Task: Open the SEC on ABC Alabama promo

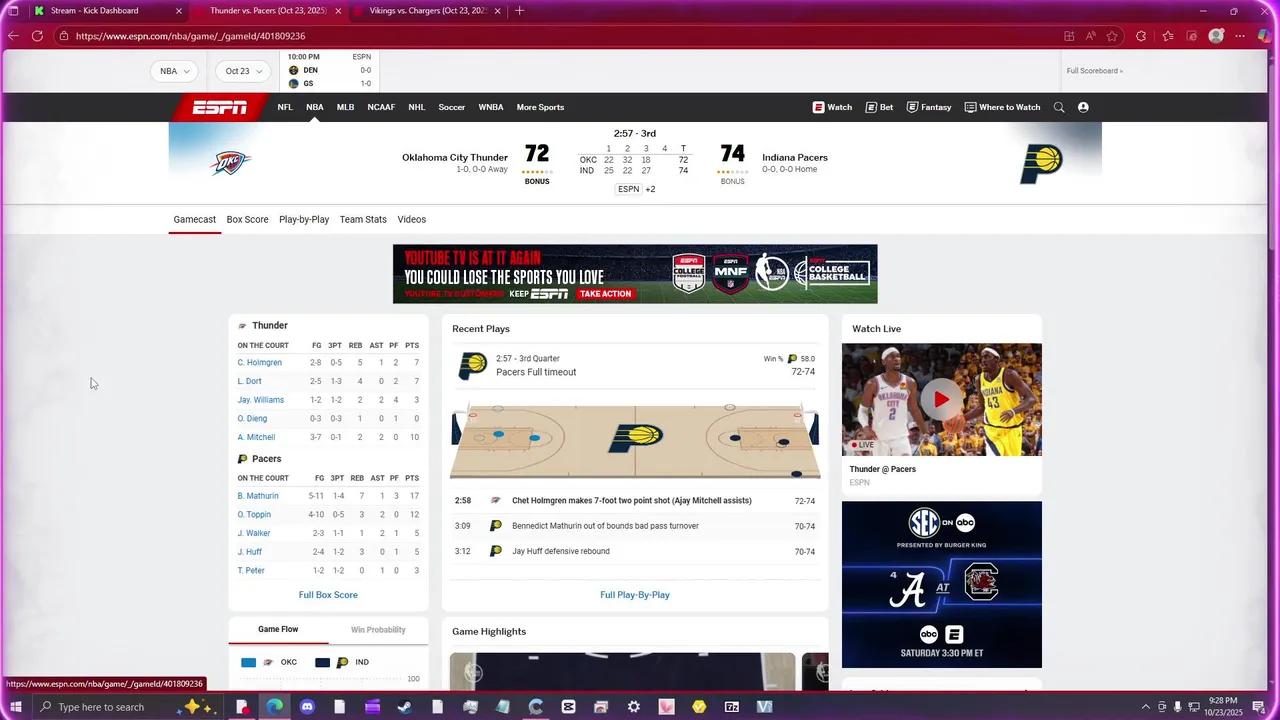Action: pos(941,584)
